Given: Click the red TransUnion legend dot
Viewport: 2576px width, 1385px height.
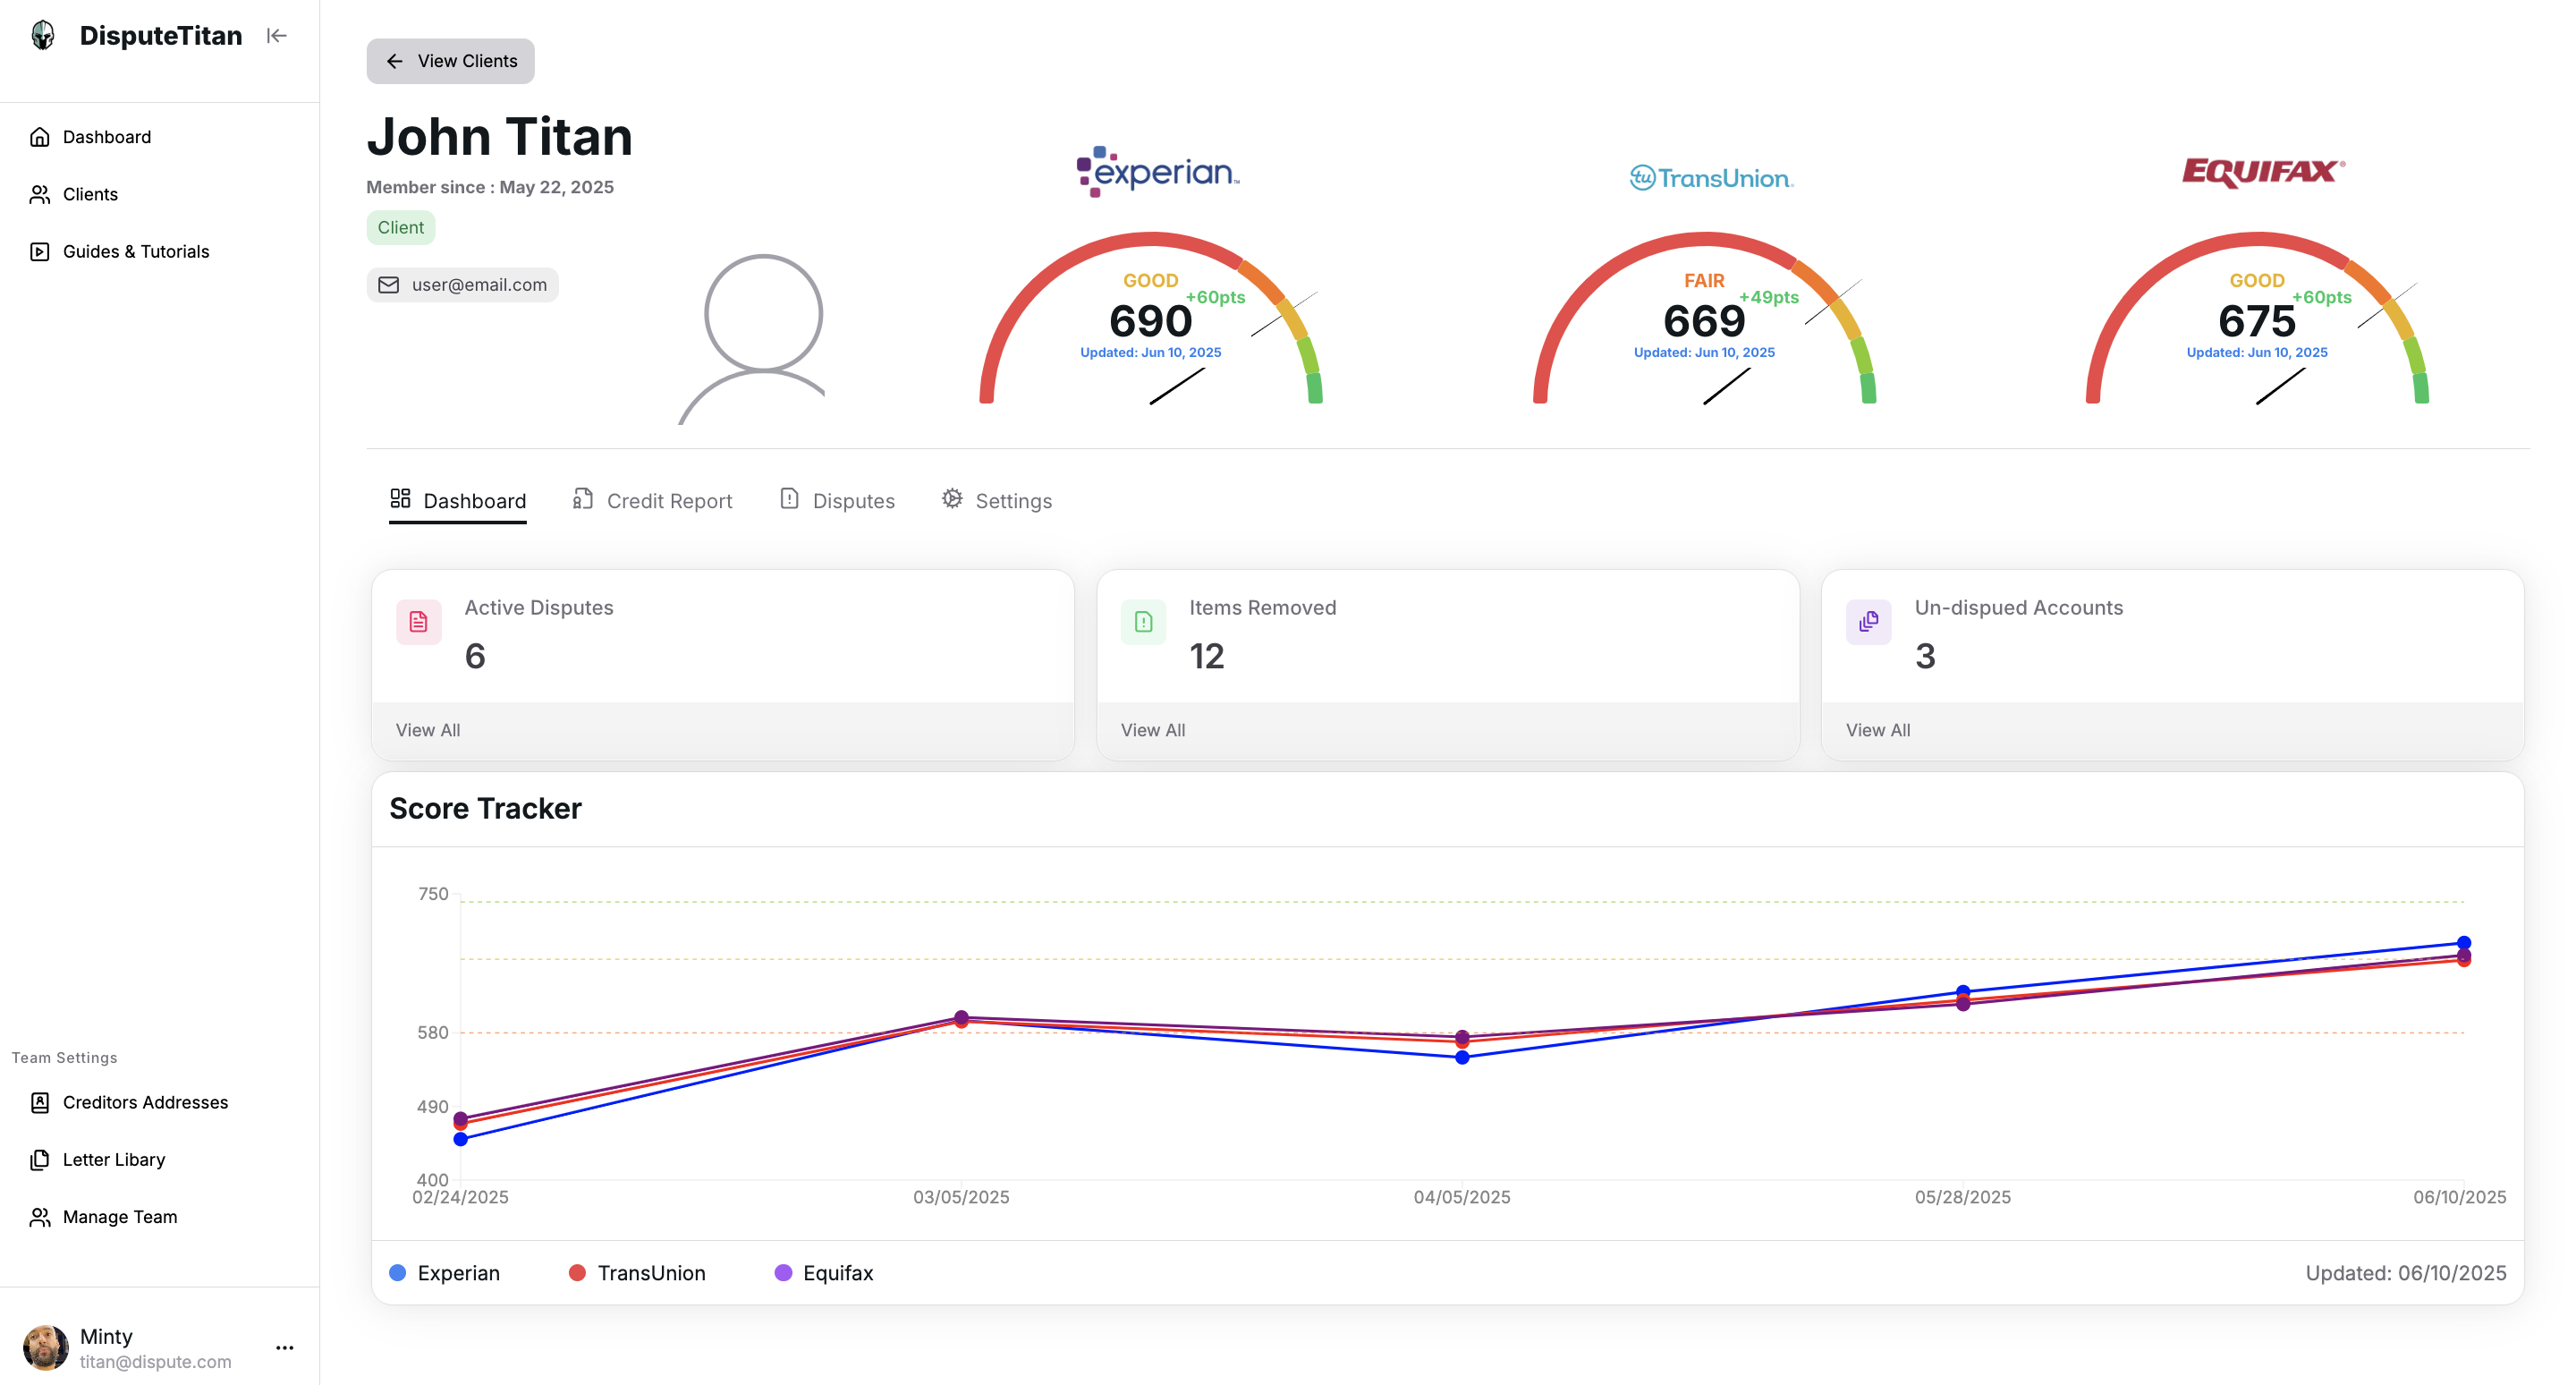Looking at the screenshot, I should (x=577, y=1273).
